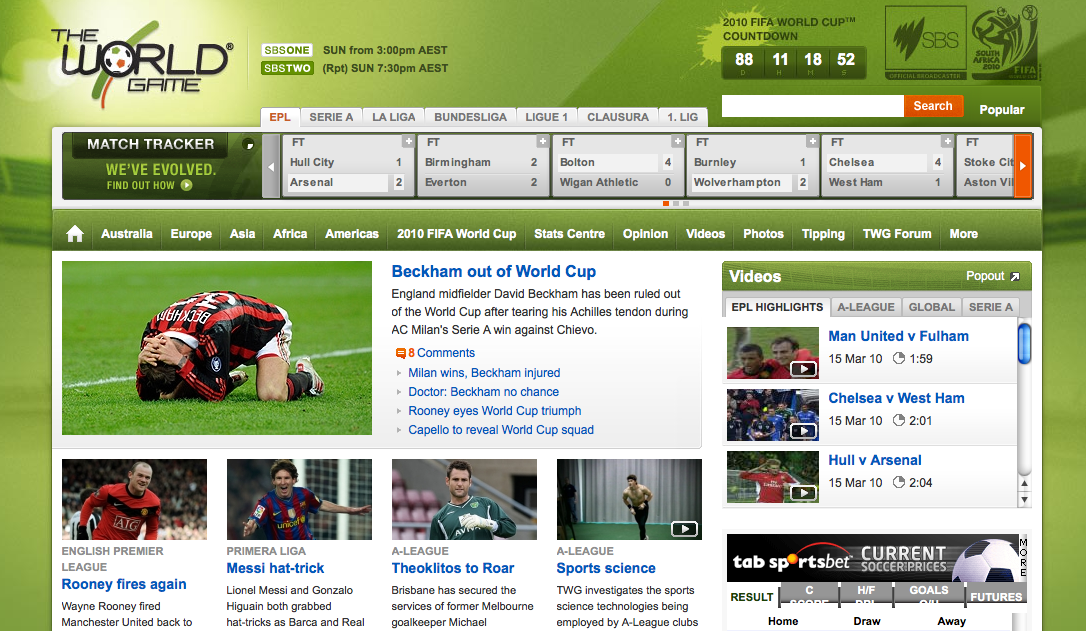Open the Stats Centre nav item
The image size is (1086, 631).
(569, 234)
